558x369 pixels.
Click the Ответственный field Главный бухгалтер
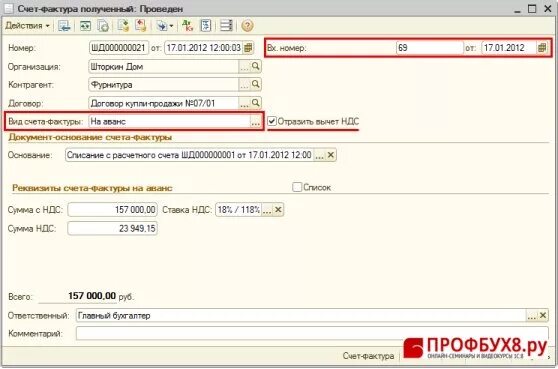(x=301, y=315)
